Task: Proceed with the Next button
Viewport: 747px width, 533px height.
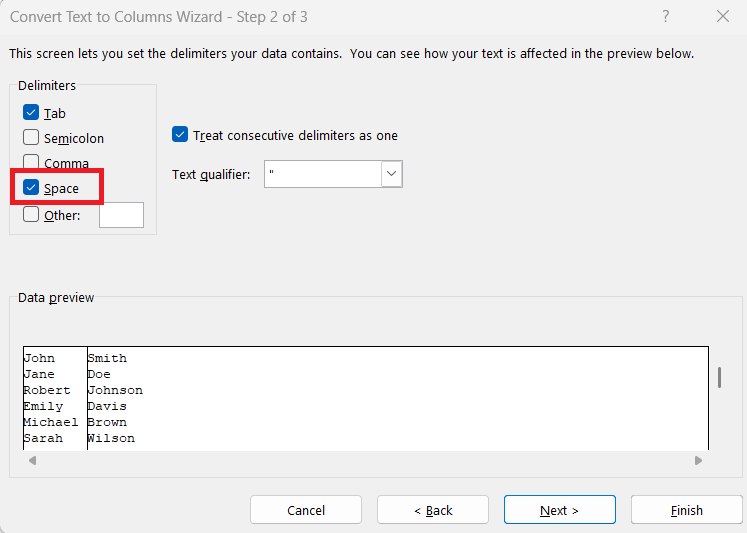Action: tap(560, 510)
